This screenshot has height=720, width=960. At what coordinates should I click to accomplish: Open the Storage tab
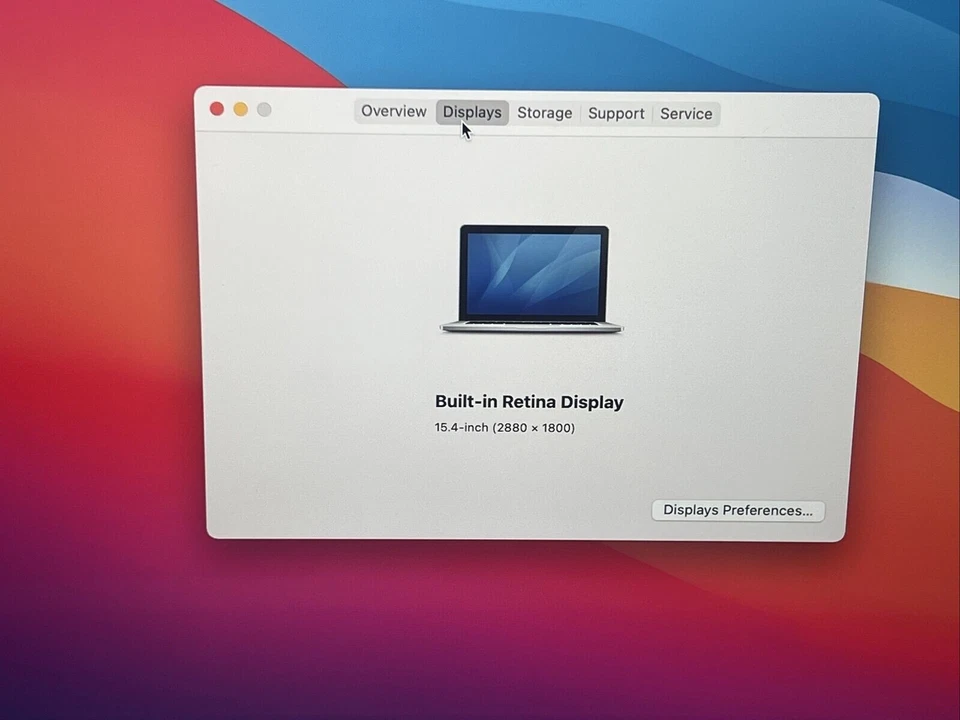point(544,113)
